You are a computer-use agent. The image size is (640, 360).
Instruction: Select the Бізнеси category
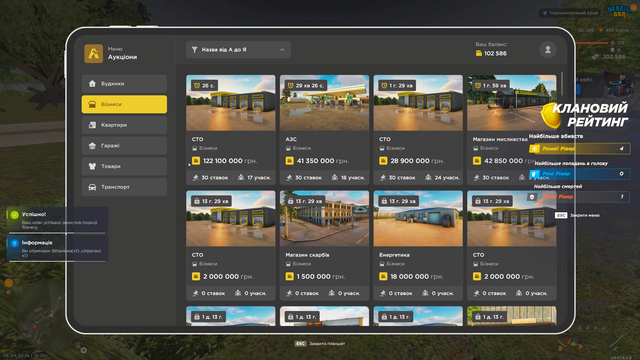[124, 104]
